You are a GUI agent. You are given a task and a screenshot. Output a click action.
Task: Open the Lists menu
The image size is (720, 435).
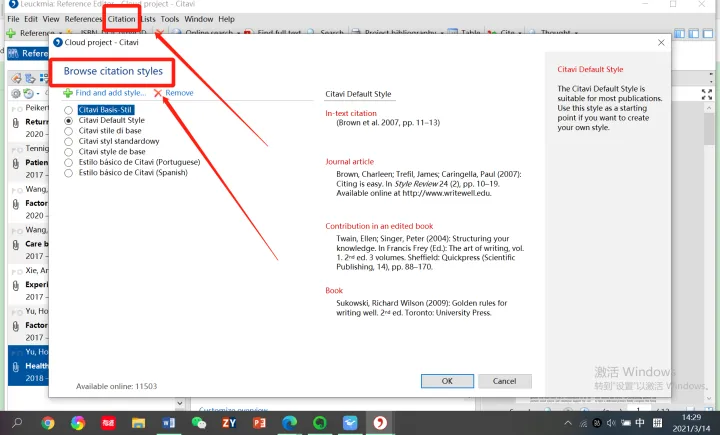click(148, 19)
